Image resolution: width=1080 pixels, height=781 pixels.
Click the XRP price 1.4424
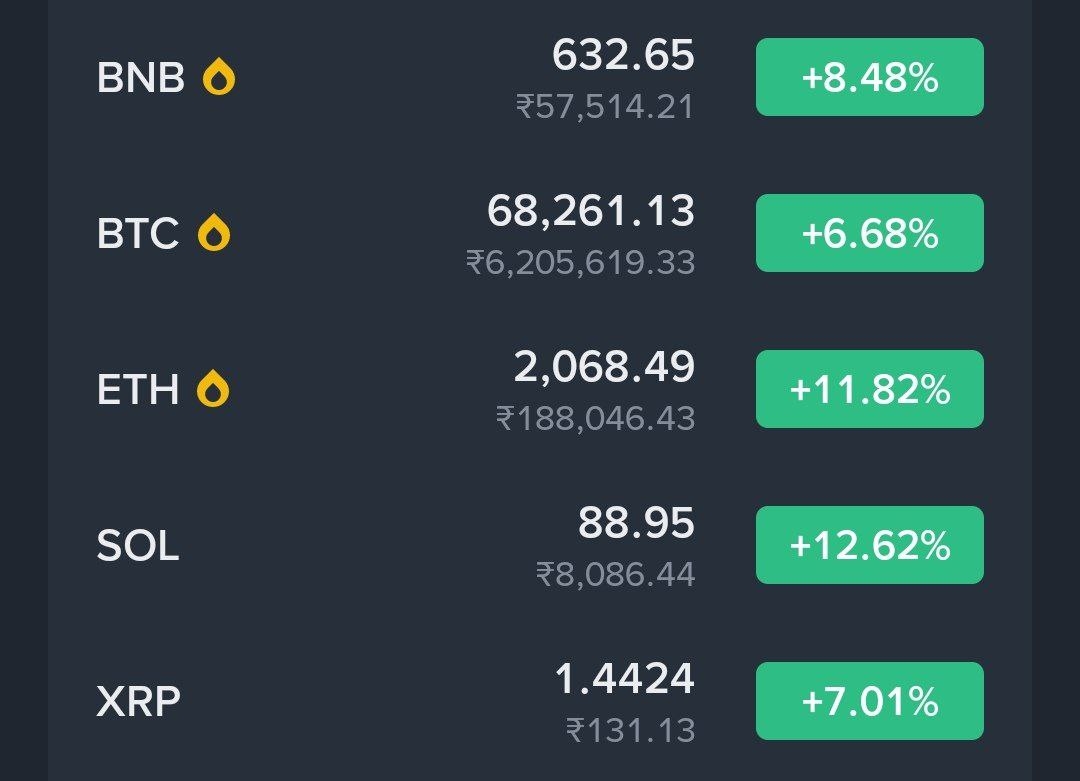point(624,679)
